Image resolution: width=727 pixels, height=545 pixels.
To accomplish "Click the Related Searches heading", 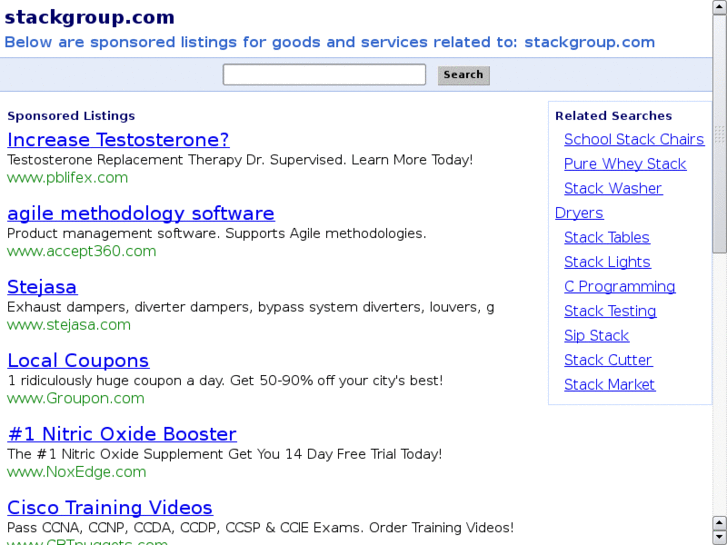I will 613,115.
